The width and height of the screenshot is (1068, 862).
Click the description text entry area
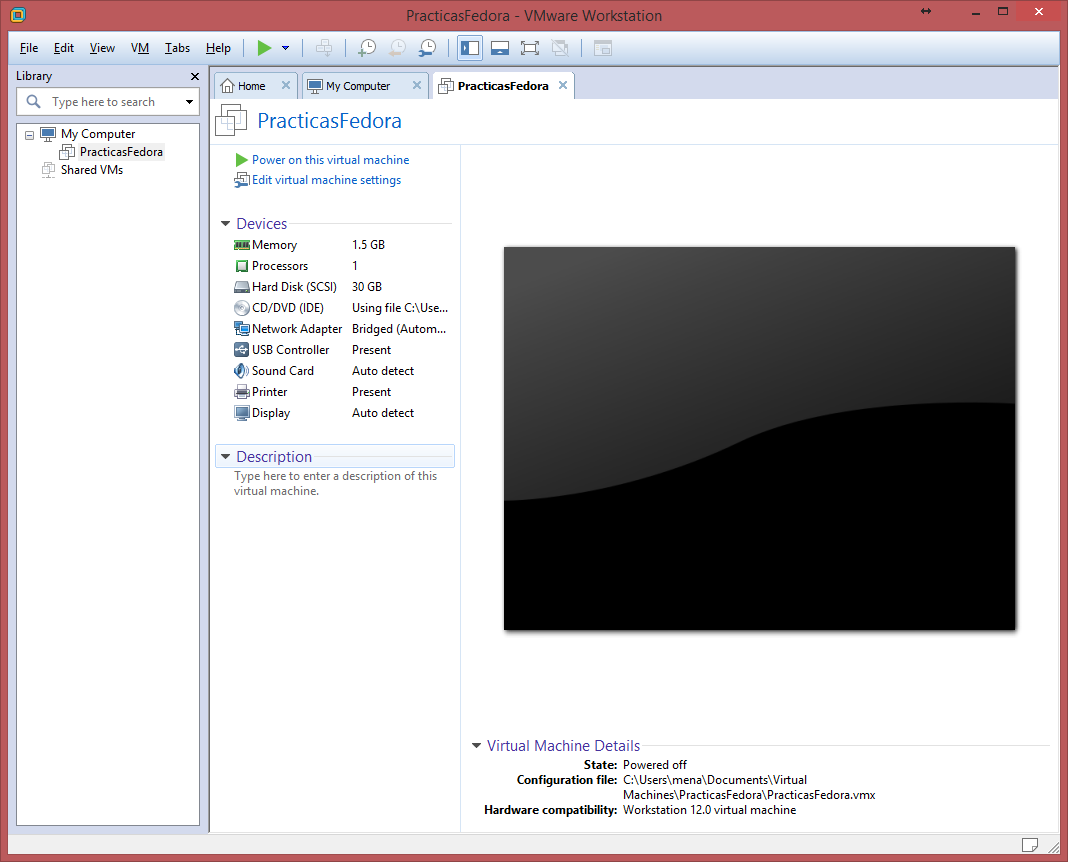click(x=336, y=483)
